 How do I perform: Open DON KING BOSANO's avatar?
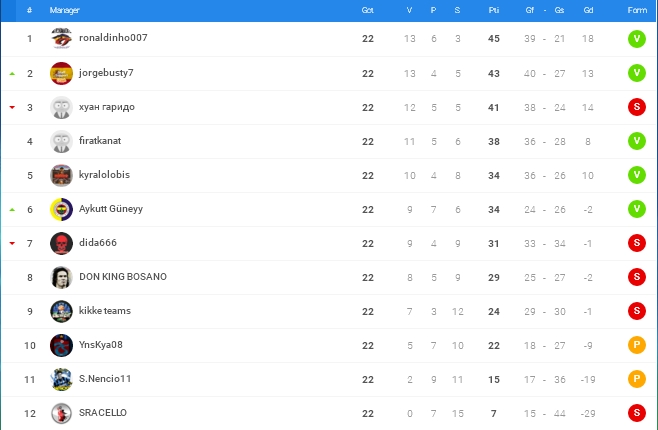click(61, 277)
